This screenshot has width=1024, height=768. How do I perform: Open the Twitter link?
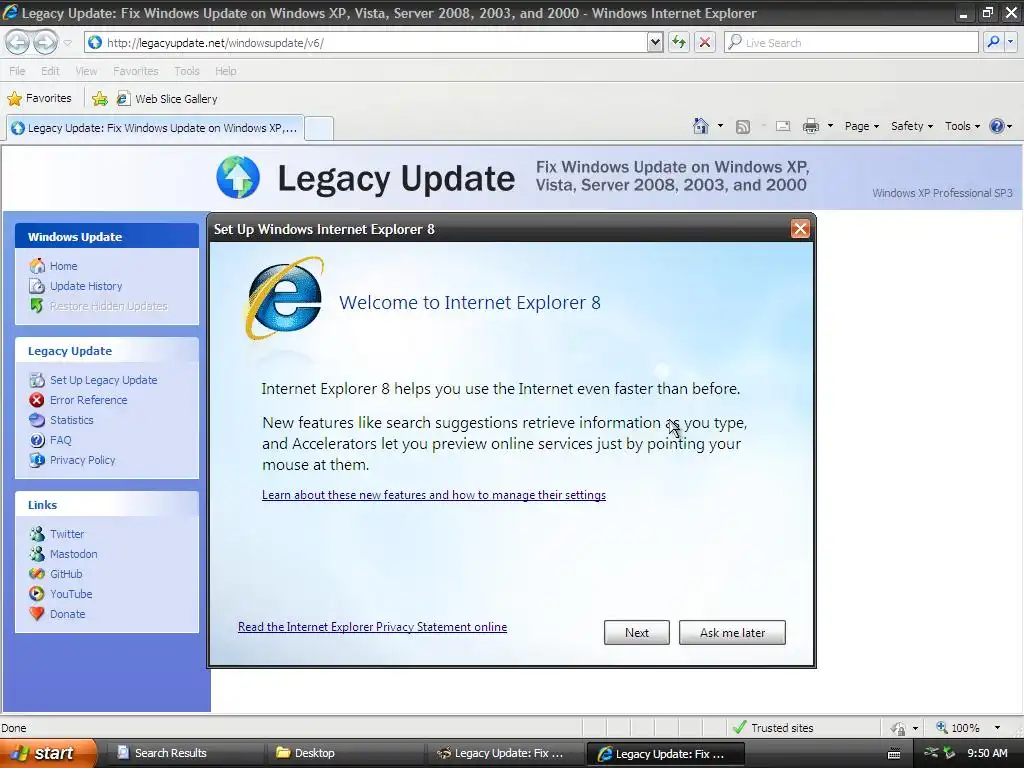[x=67, y=534]
